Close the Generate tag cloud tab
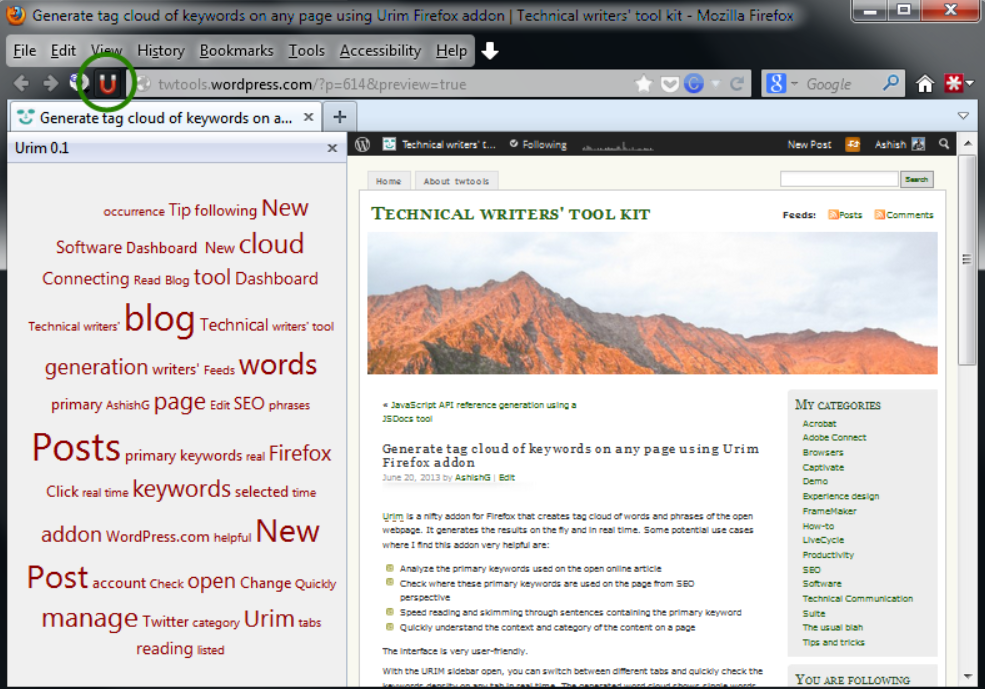The width and height of the screenshot is (985, 689). pos(308,117)
